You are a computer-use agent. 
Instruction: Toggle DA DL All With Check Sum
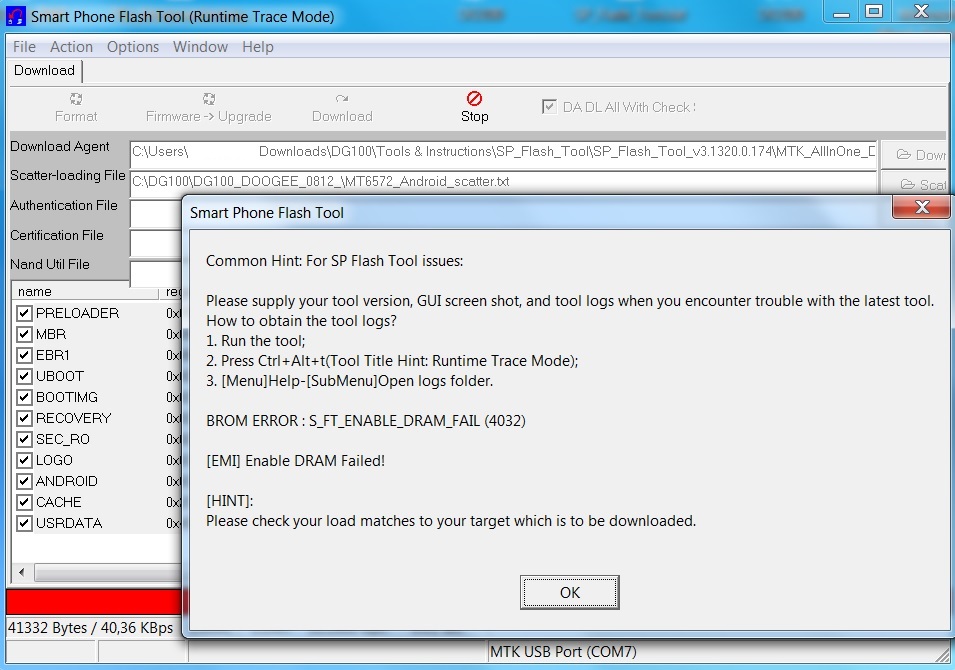click(x=549, y=107)
